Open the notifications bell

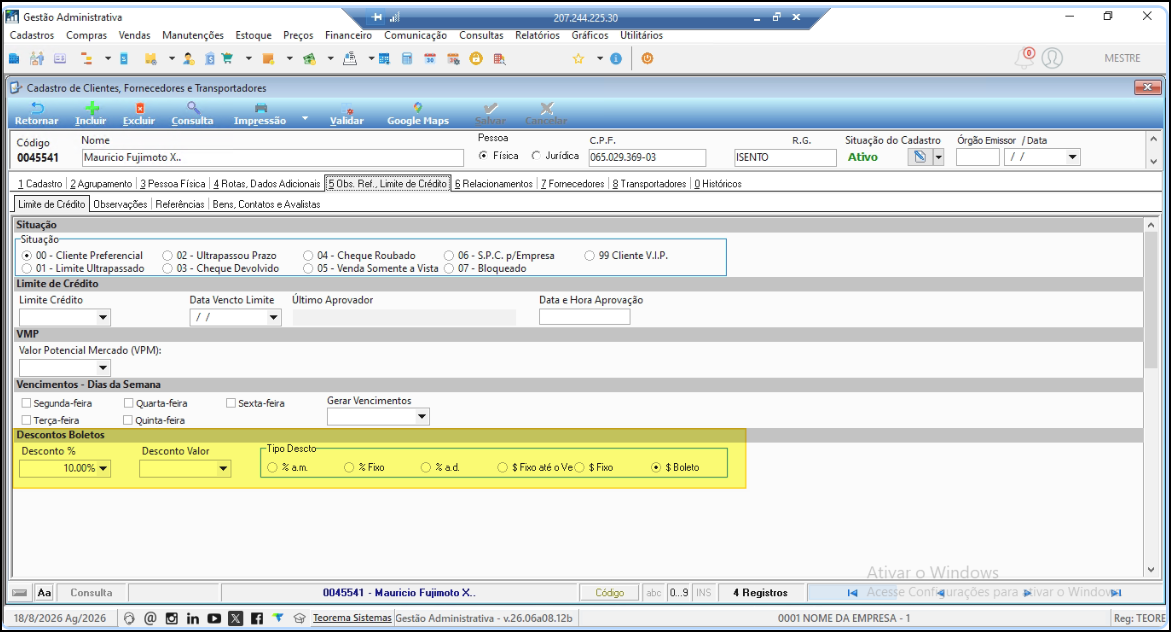coord(1024,58)
